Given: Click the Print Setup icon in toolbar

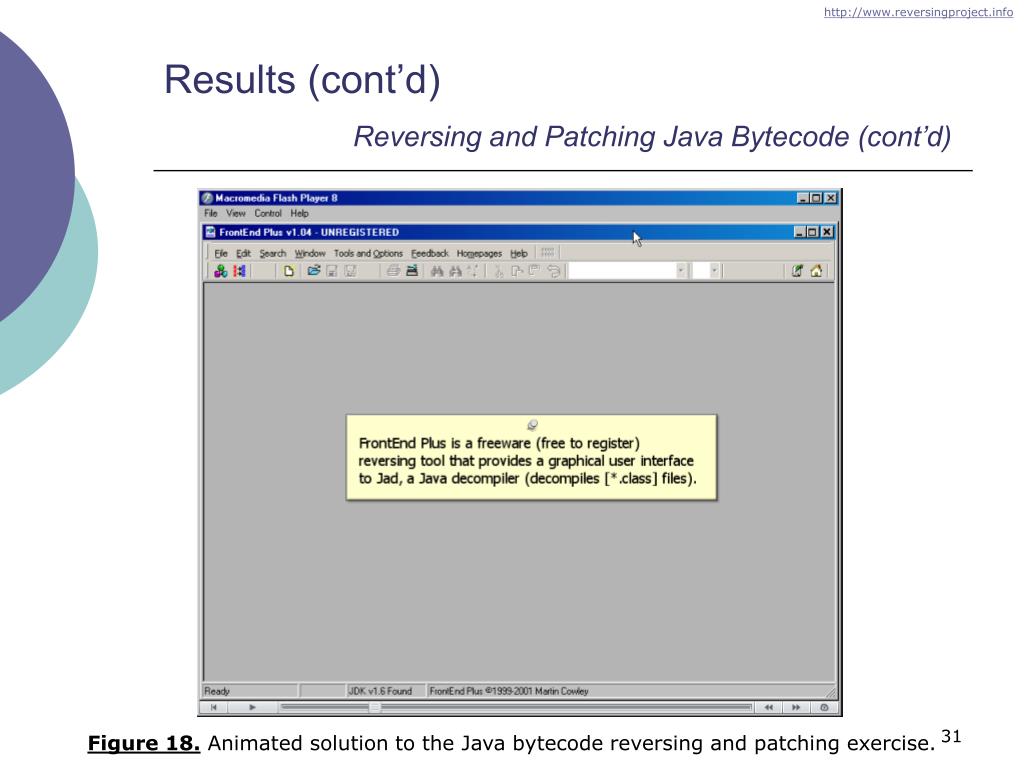Looking at the screenshot, I should (412, 271).
